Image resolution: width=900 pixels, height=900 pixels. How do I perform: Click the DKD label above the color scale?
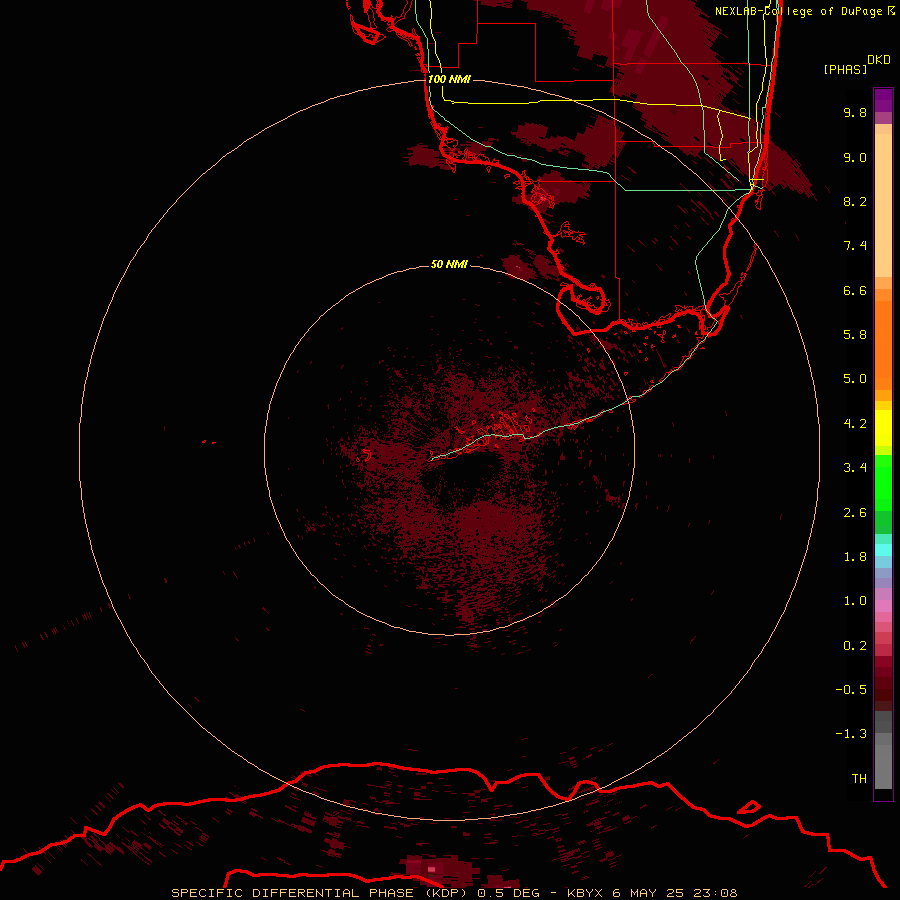point(879,60)
